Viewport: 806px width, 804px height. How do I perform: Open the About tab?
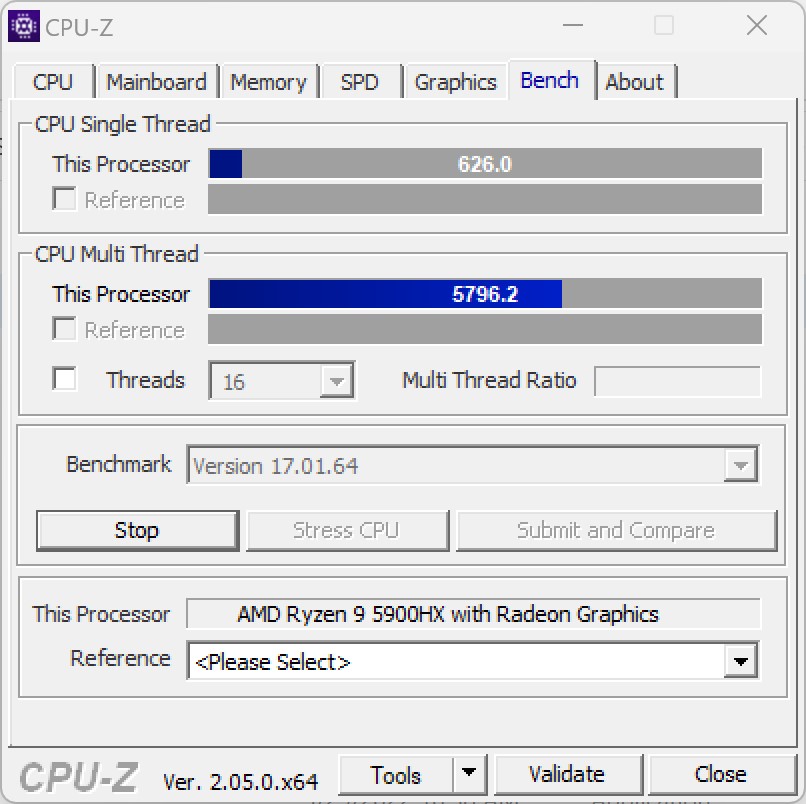(x=635, y=82)
